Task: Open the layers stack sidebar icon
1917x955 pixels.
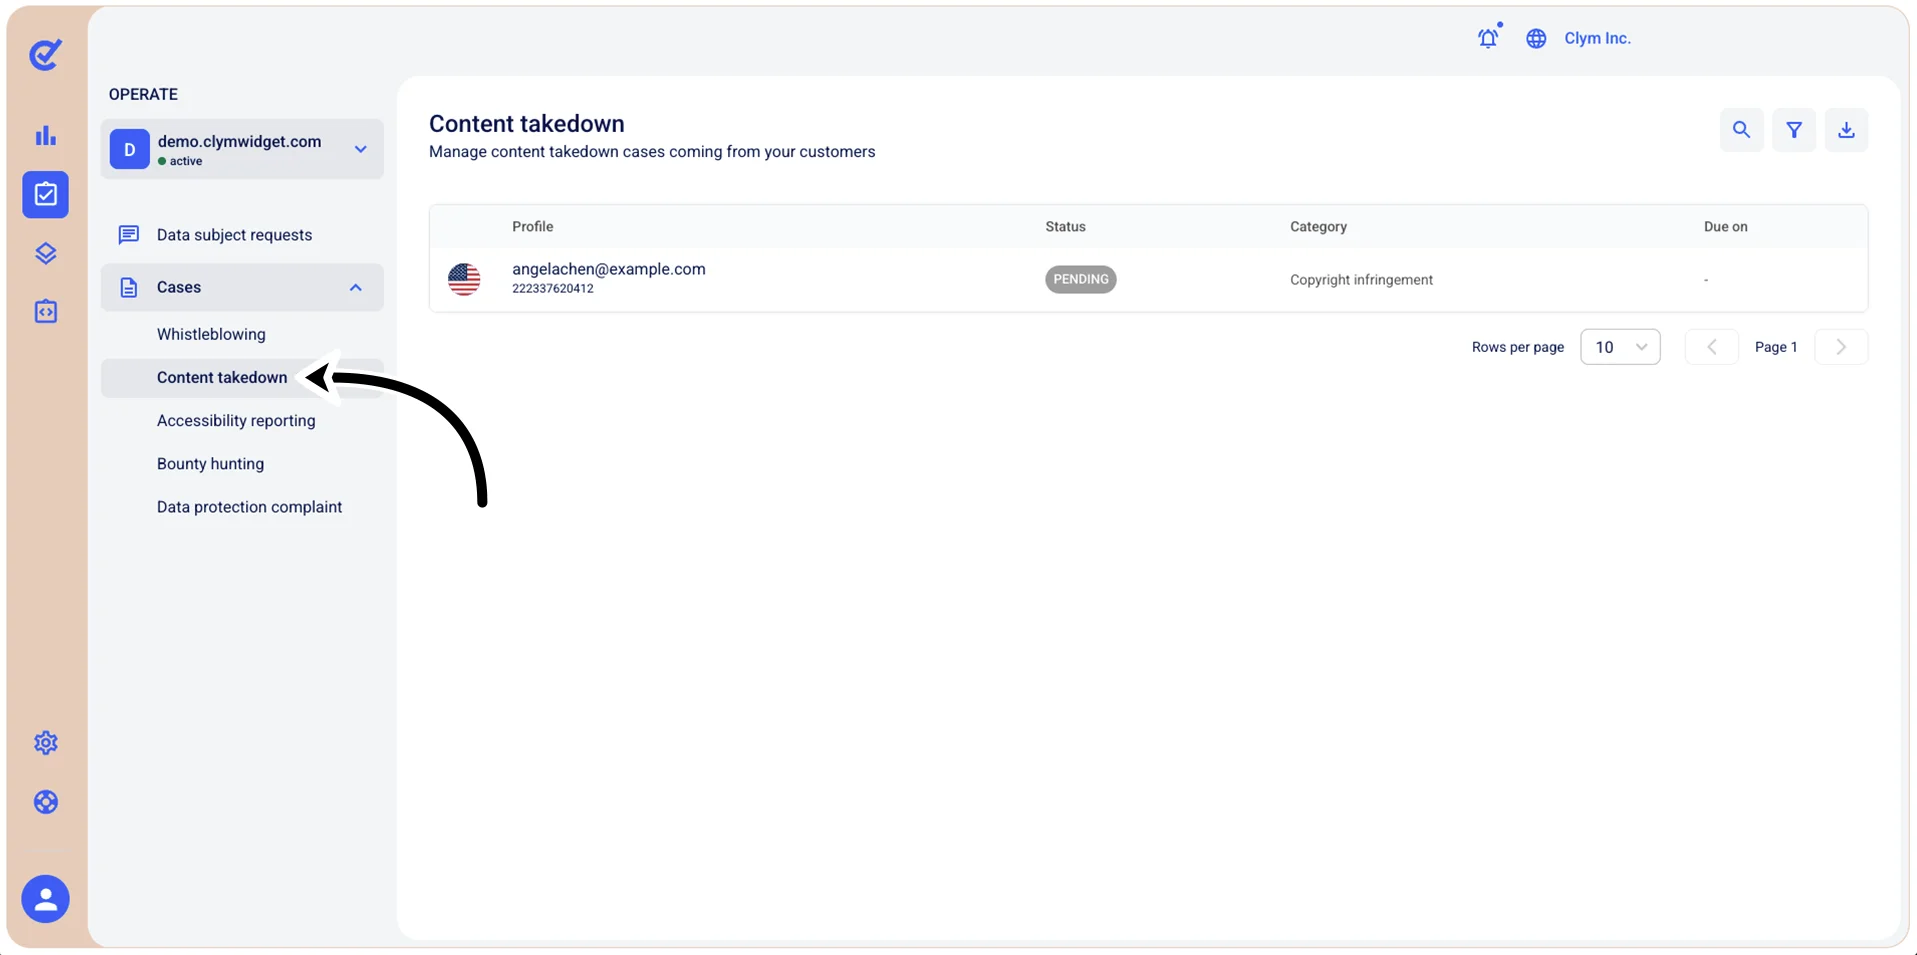Action: tap(46, 253)
